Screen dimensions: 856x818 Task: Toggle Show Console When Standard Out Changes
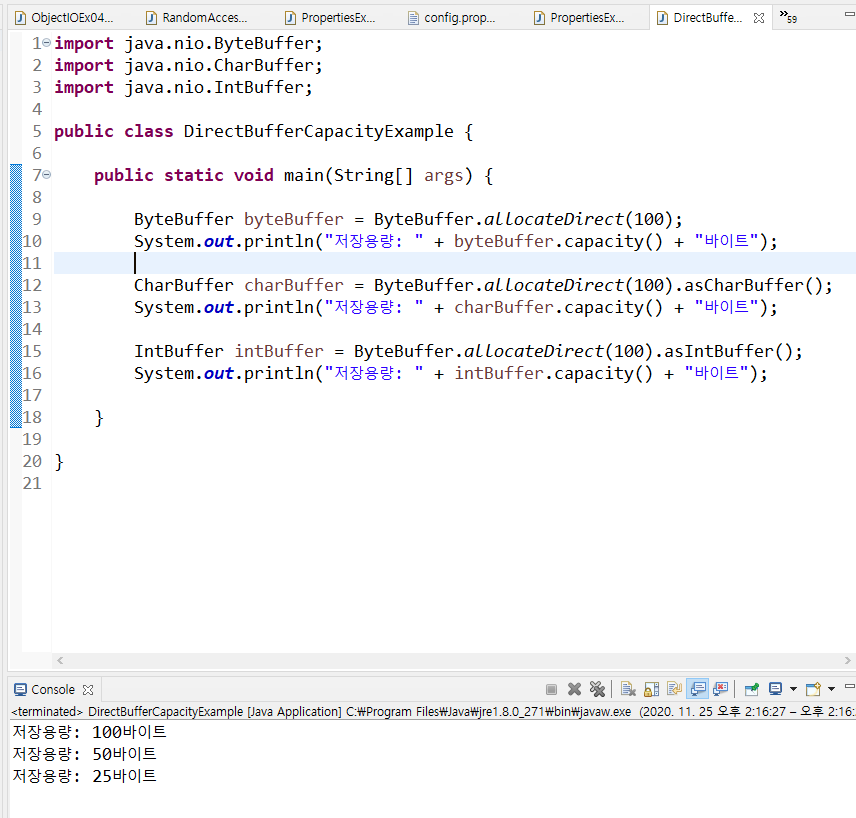698,690
